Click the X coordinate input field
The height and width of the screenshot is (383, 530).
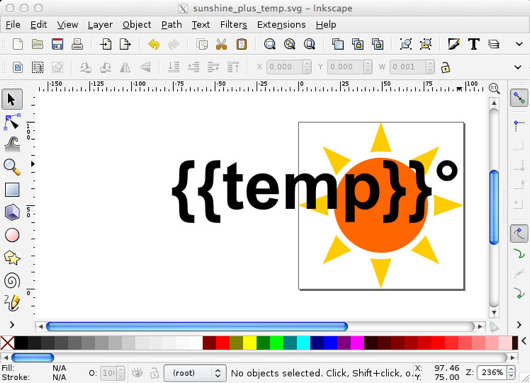pyautogui.click(x=285, y=67)
